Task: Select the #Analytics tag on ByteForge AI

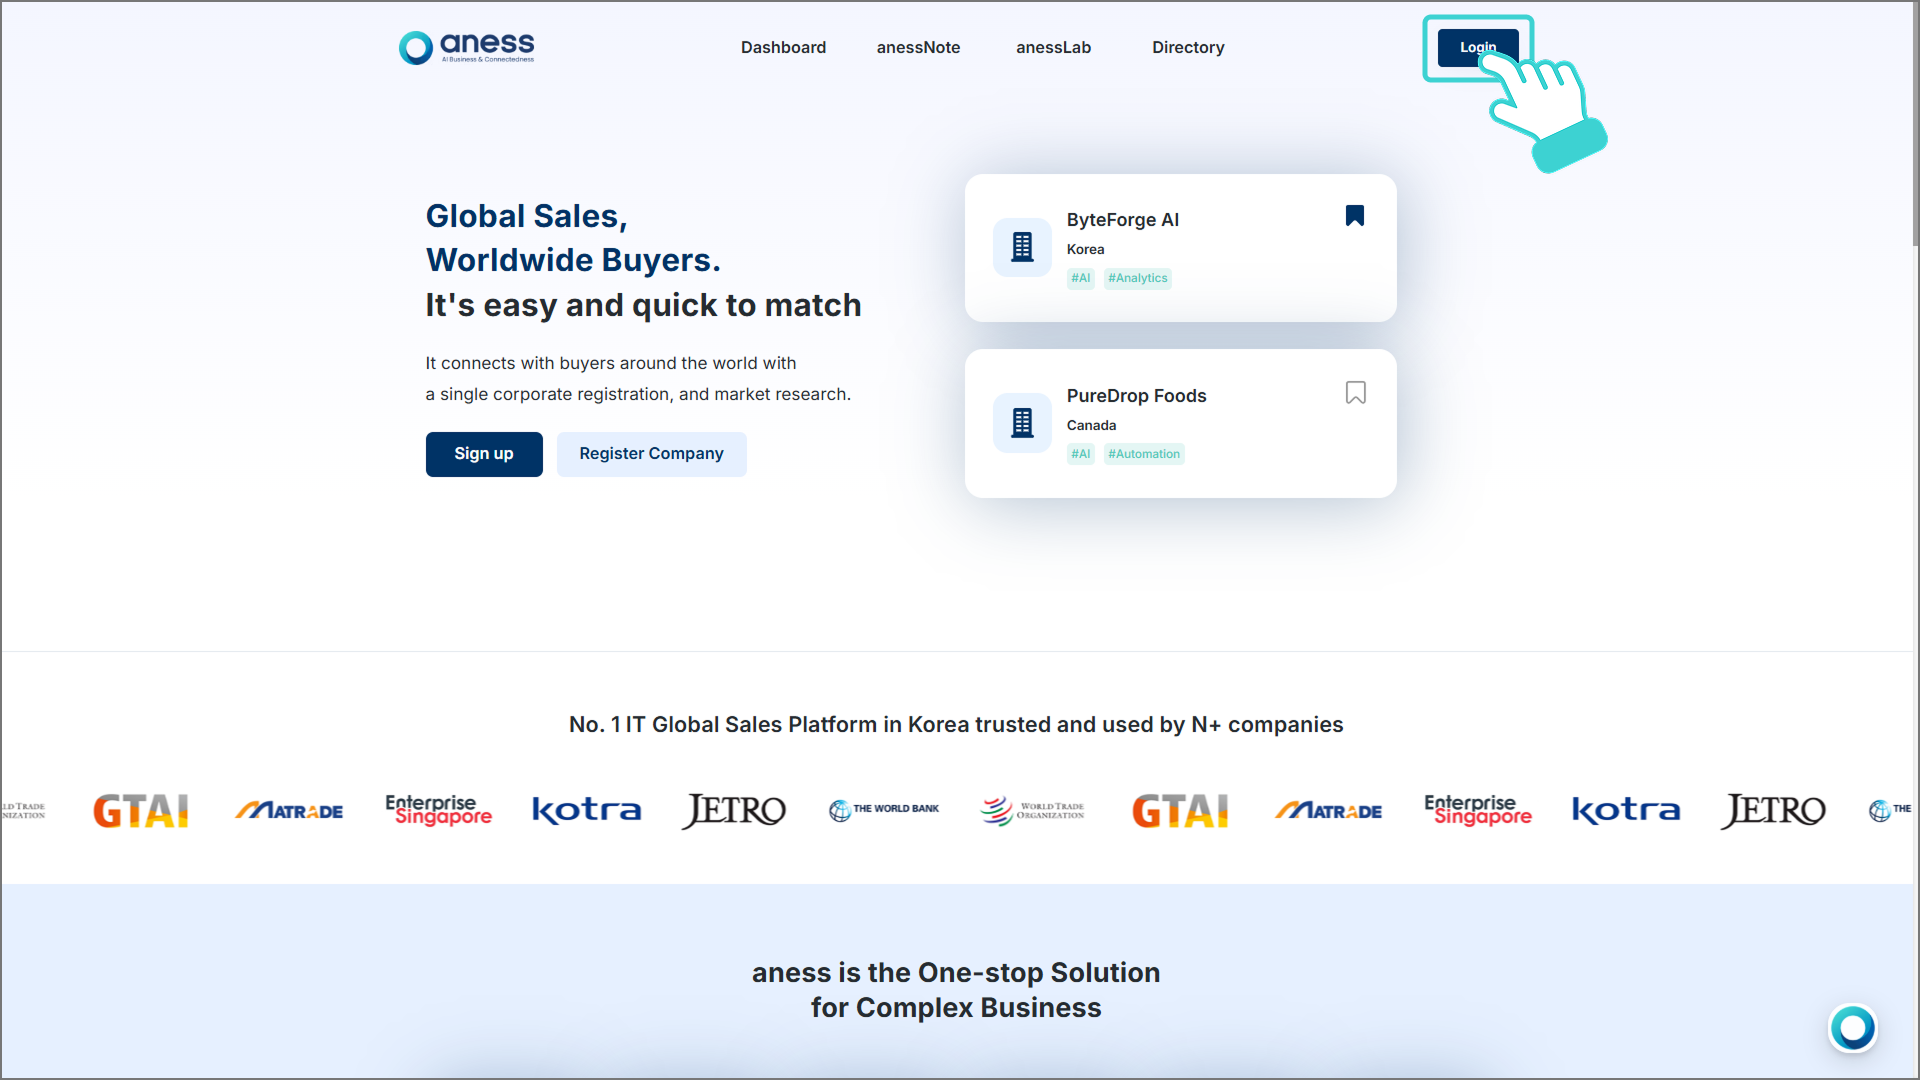Action: (1137, 278)
